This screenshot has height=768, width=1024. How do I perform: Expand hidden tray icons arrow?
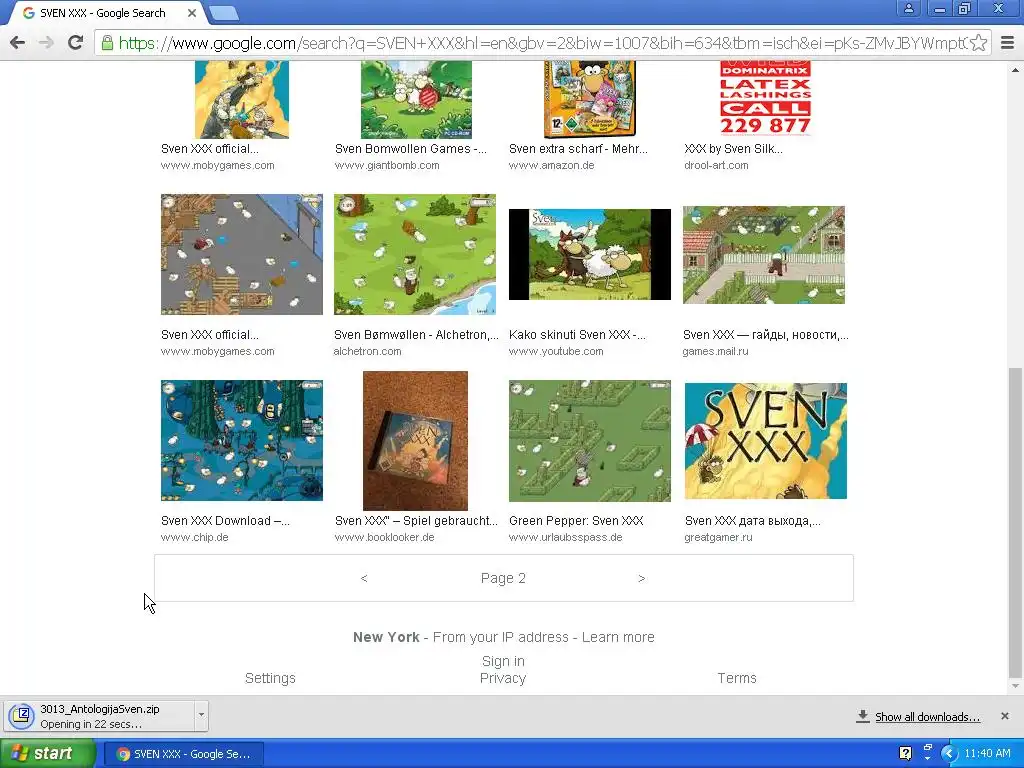pos(949,754)
